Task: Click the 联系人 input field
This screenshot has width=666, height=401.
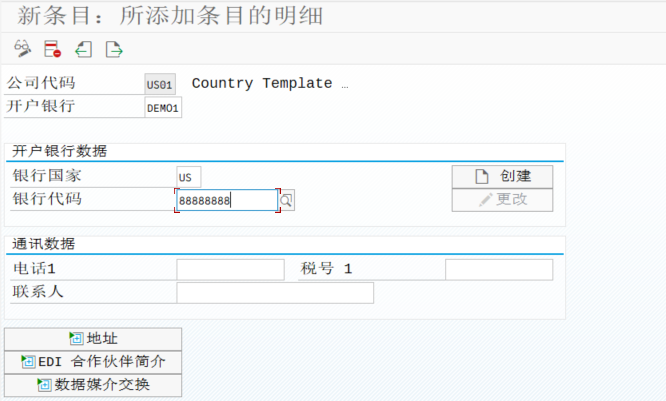Action: pos(275,293)
